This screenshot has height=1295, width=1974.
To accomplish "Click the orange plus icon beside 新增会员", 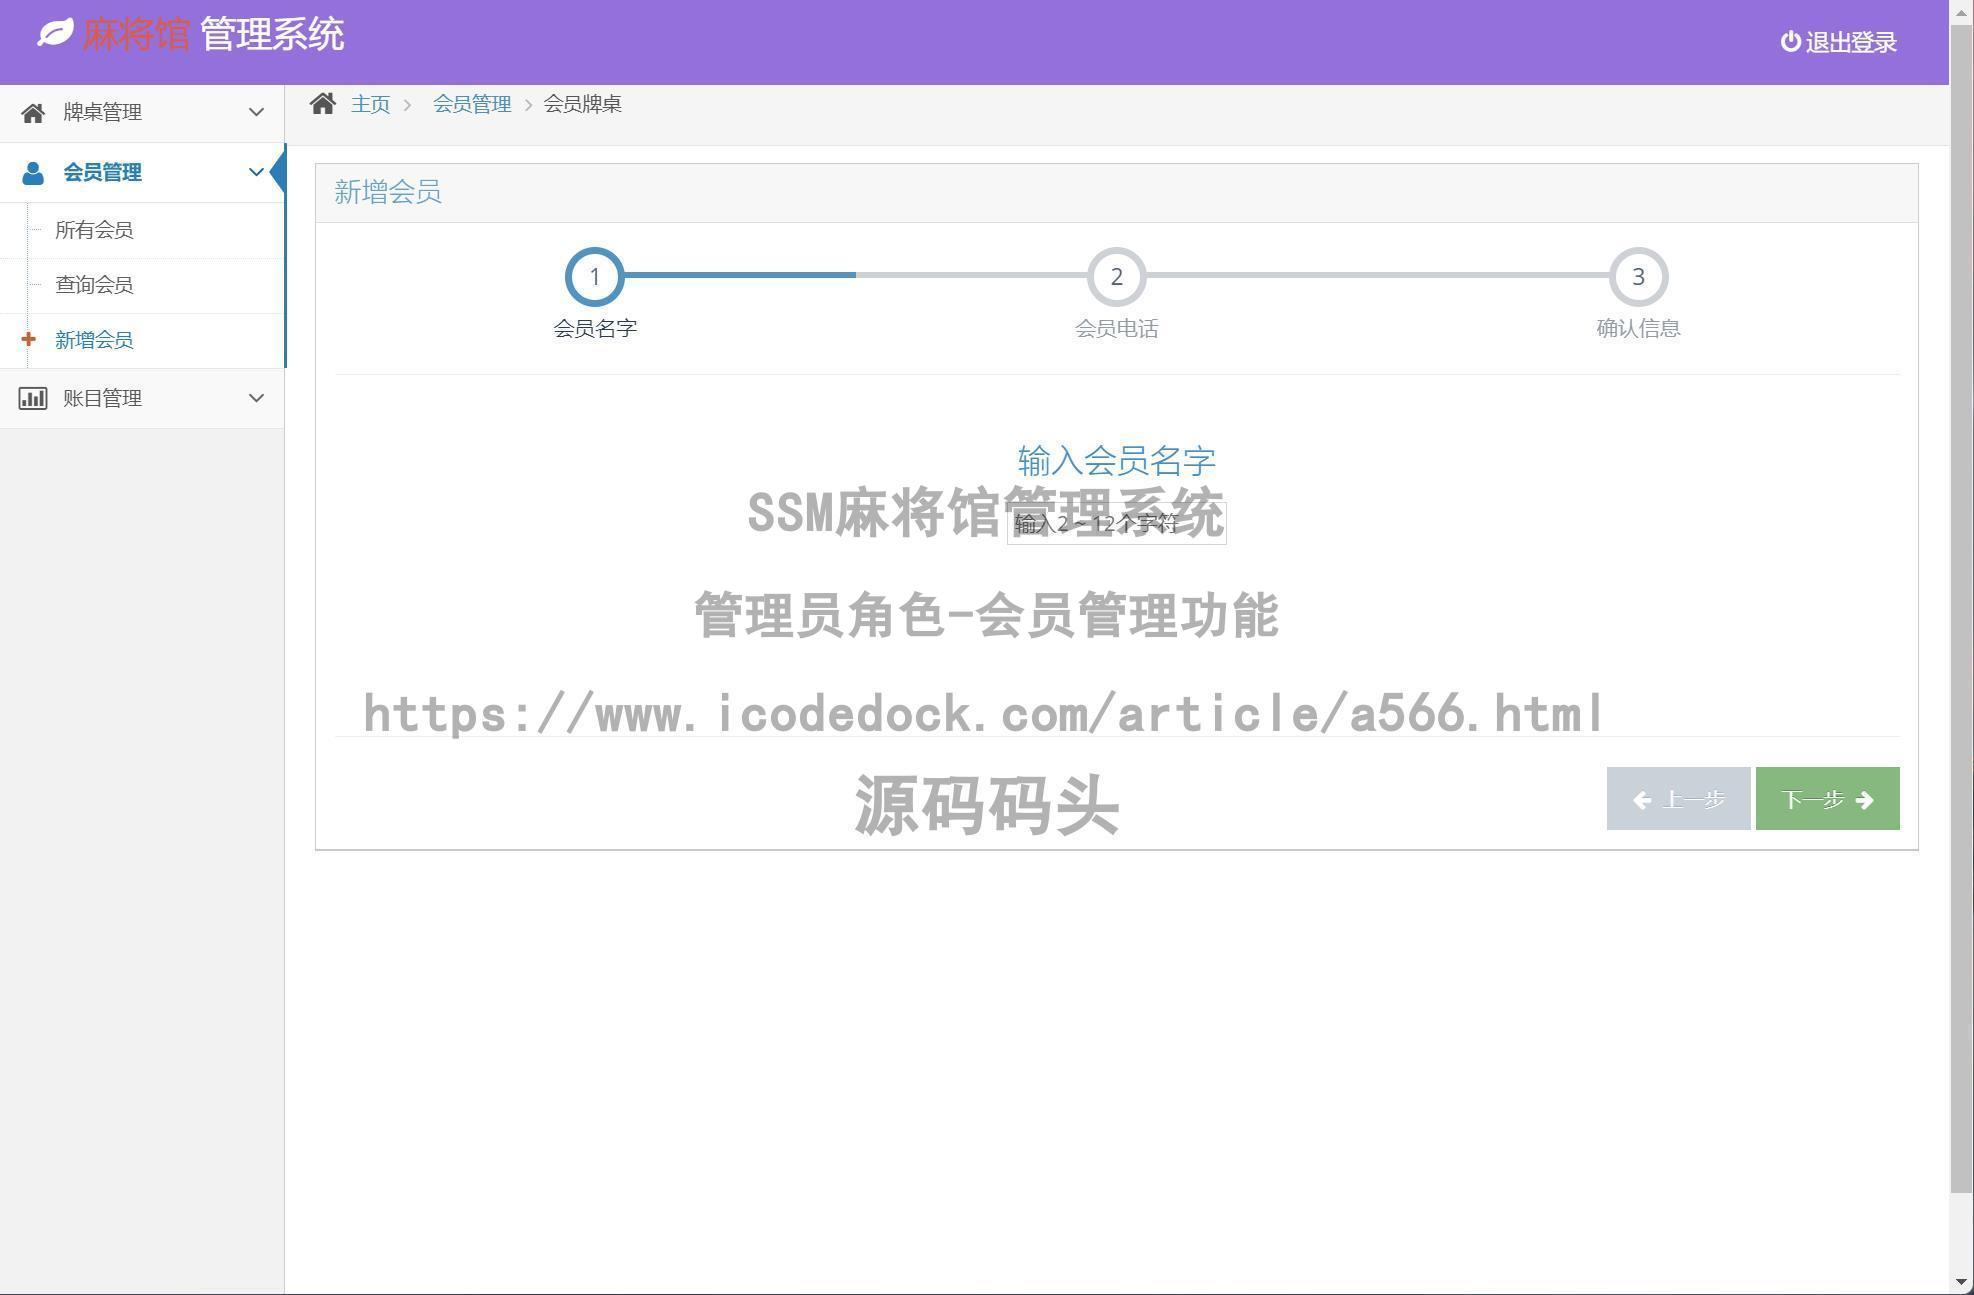I will coord(28,340).
